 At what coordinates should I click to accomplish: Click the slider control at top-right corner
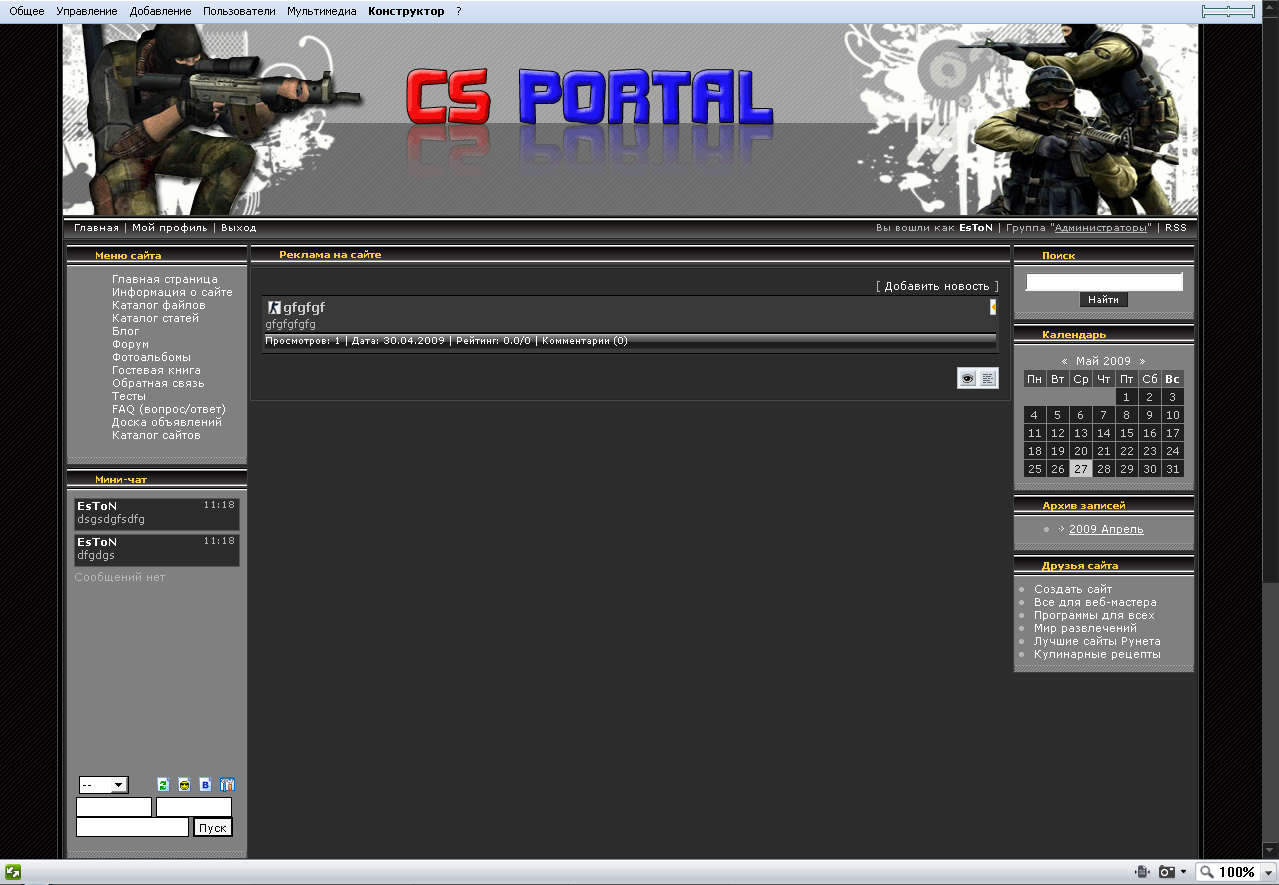(x=1228, y=11)
